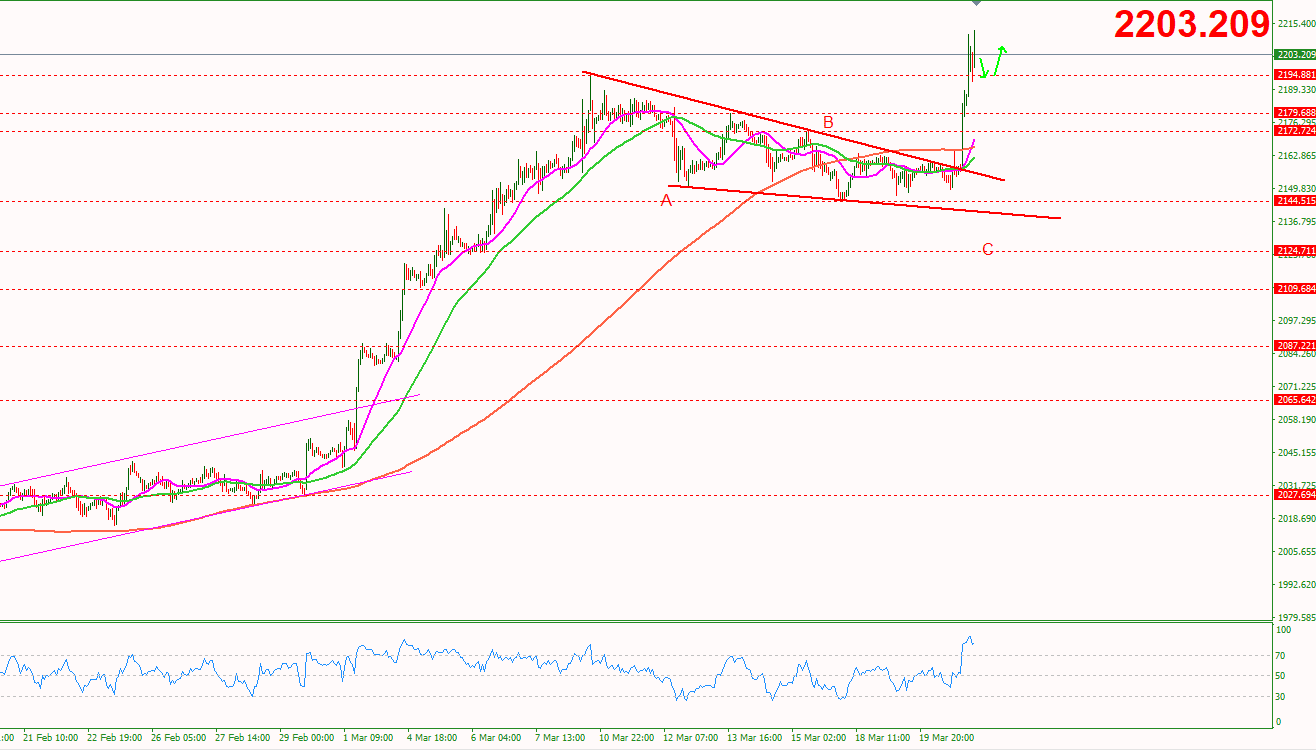1316x750 pixels.
Task: Click the 2097.295 price scale value
Action: (1296, 321)
